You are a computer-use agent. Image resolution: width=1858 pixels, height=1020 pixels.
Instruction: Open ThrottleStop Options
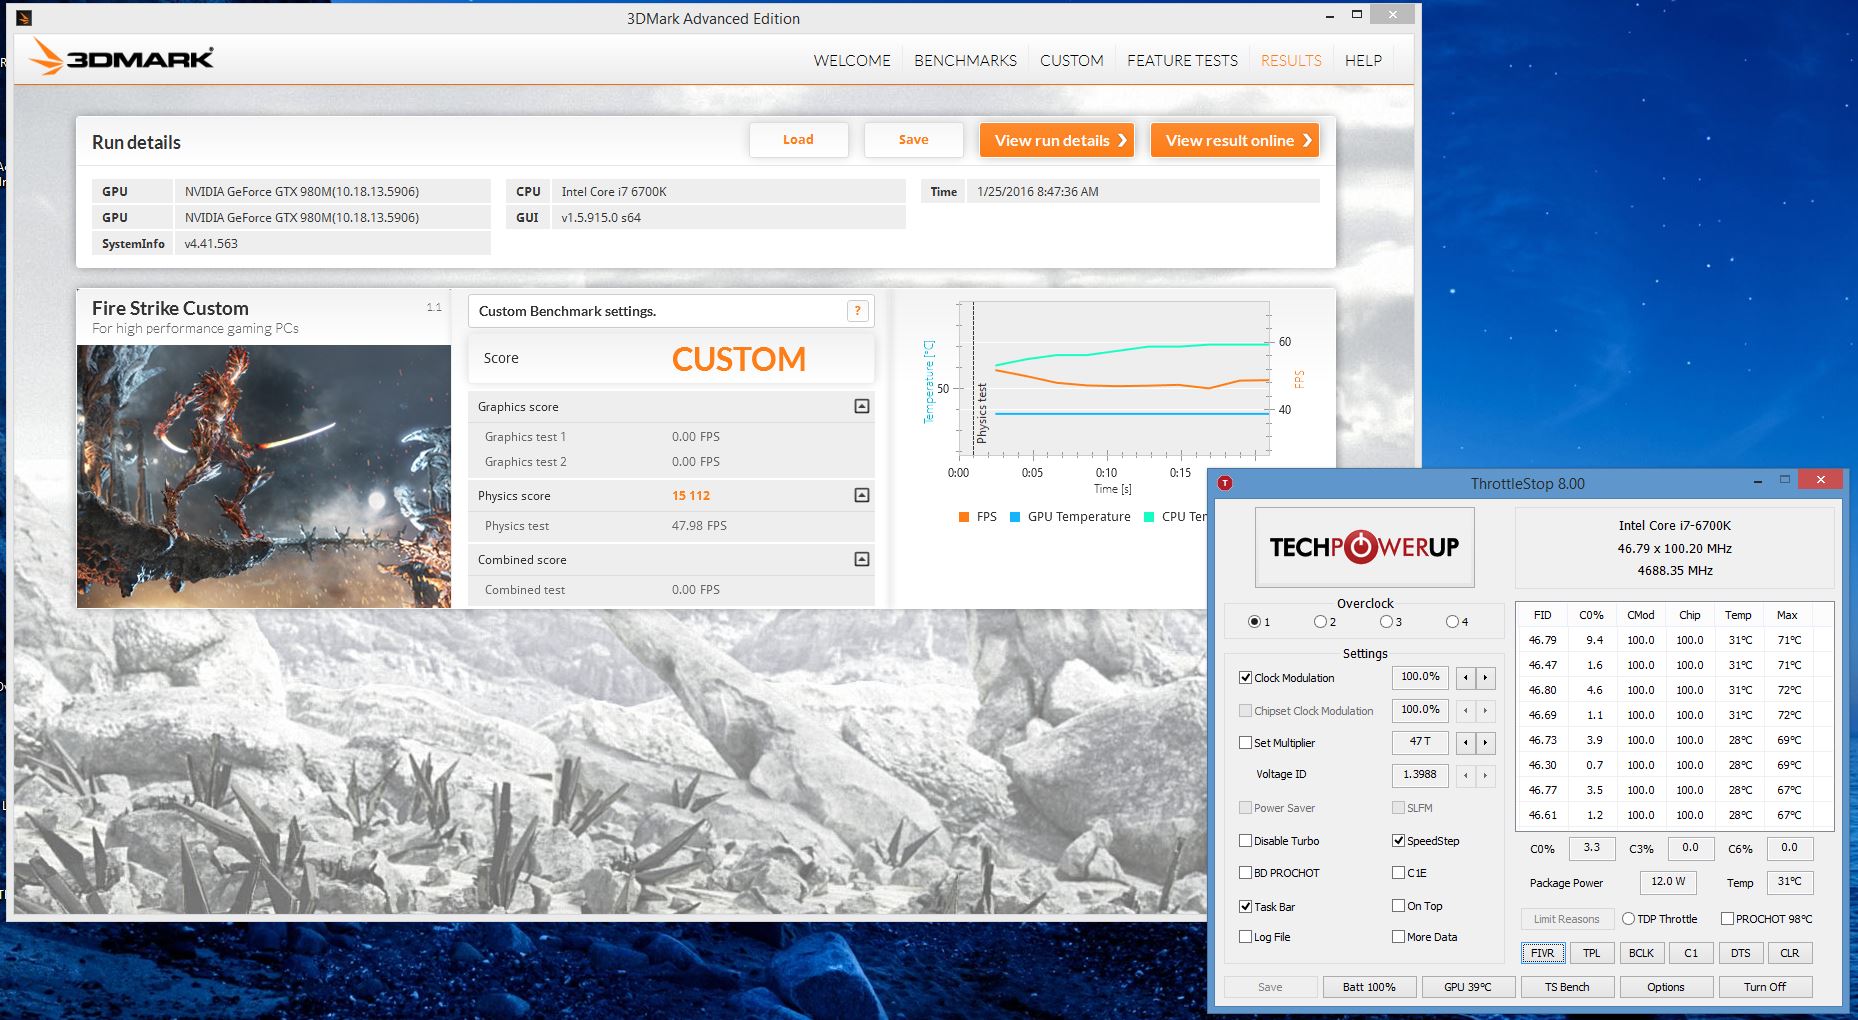pyautogui.click(x=1666, y=987)
